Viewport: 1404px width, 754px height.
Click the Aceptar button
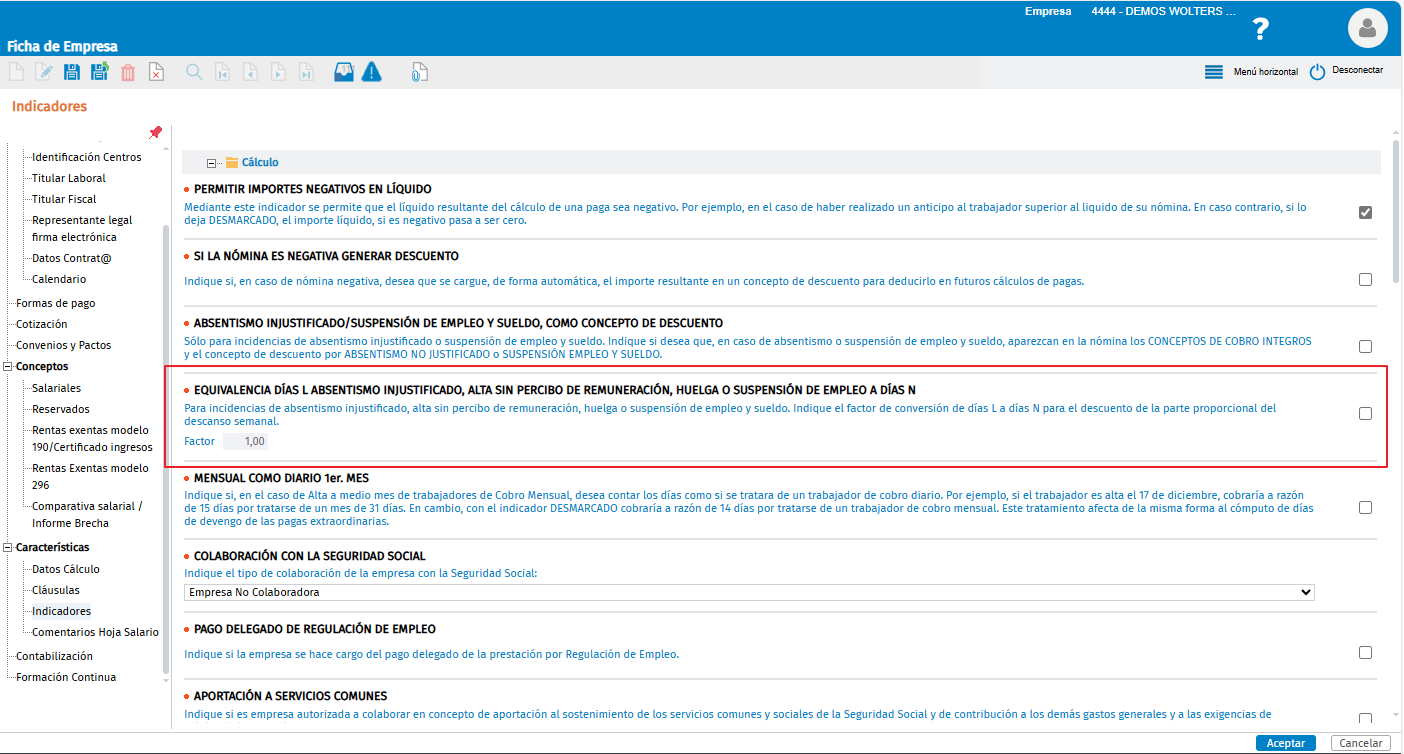point(1286,743)
